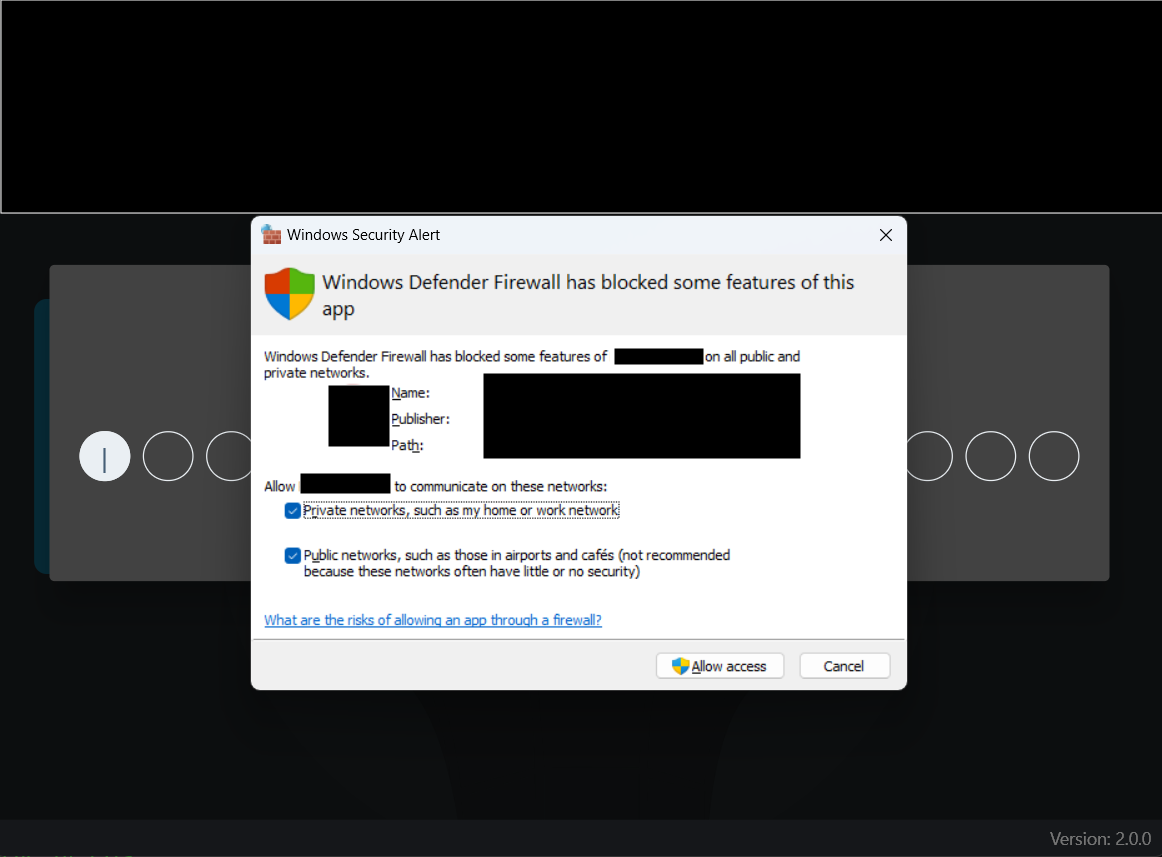The image size is (1162, 857).
Task: Click the Version 2.0.0 text
Action: (x=1100, y=838)
